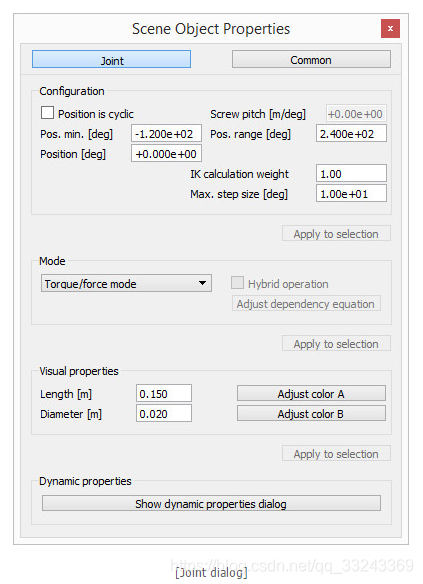Edit the Max. step size field
Image resolution: width=423 pixels, height=584 pixels.
(352, 194)
